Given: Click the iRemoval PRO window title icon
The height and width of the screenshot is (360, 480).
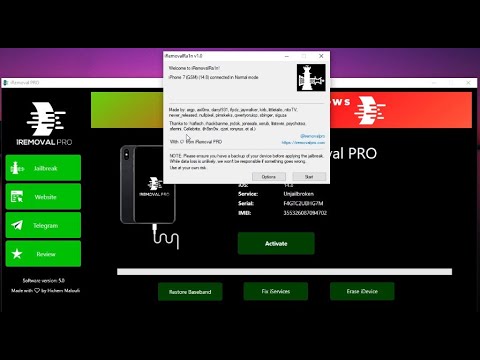Looking at the screenshot, I should tap(6, 82).
